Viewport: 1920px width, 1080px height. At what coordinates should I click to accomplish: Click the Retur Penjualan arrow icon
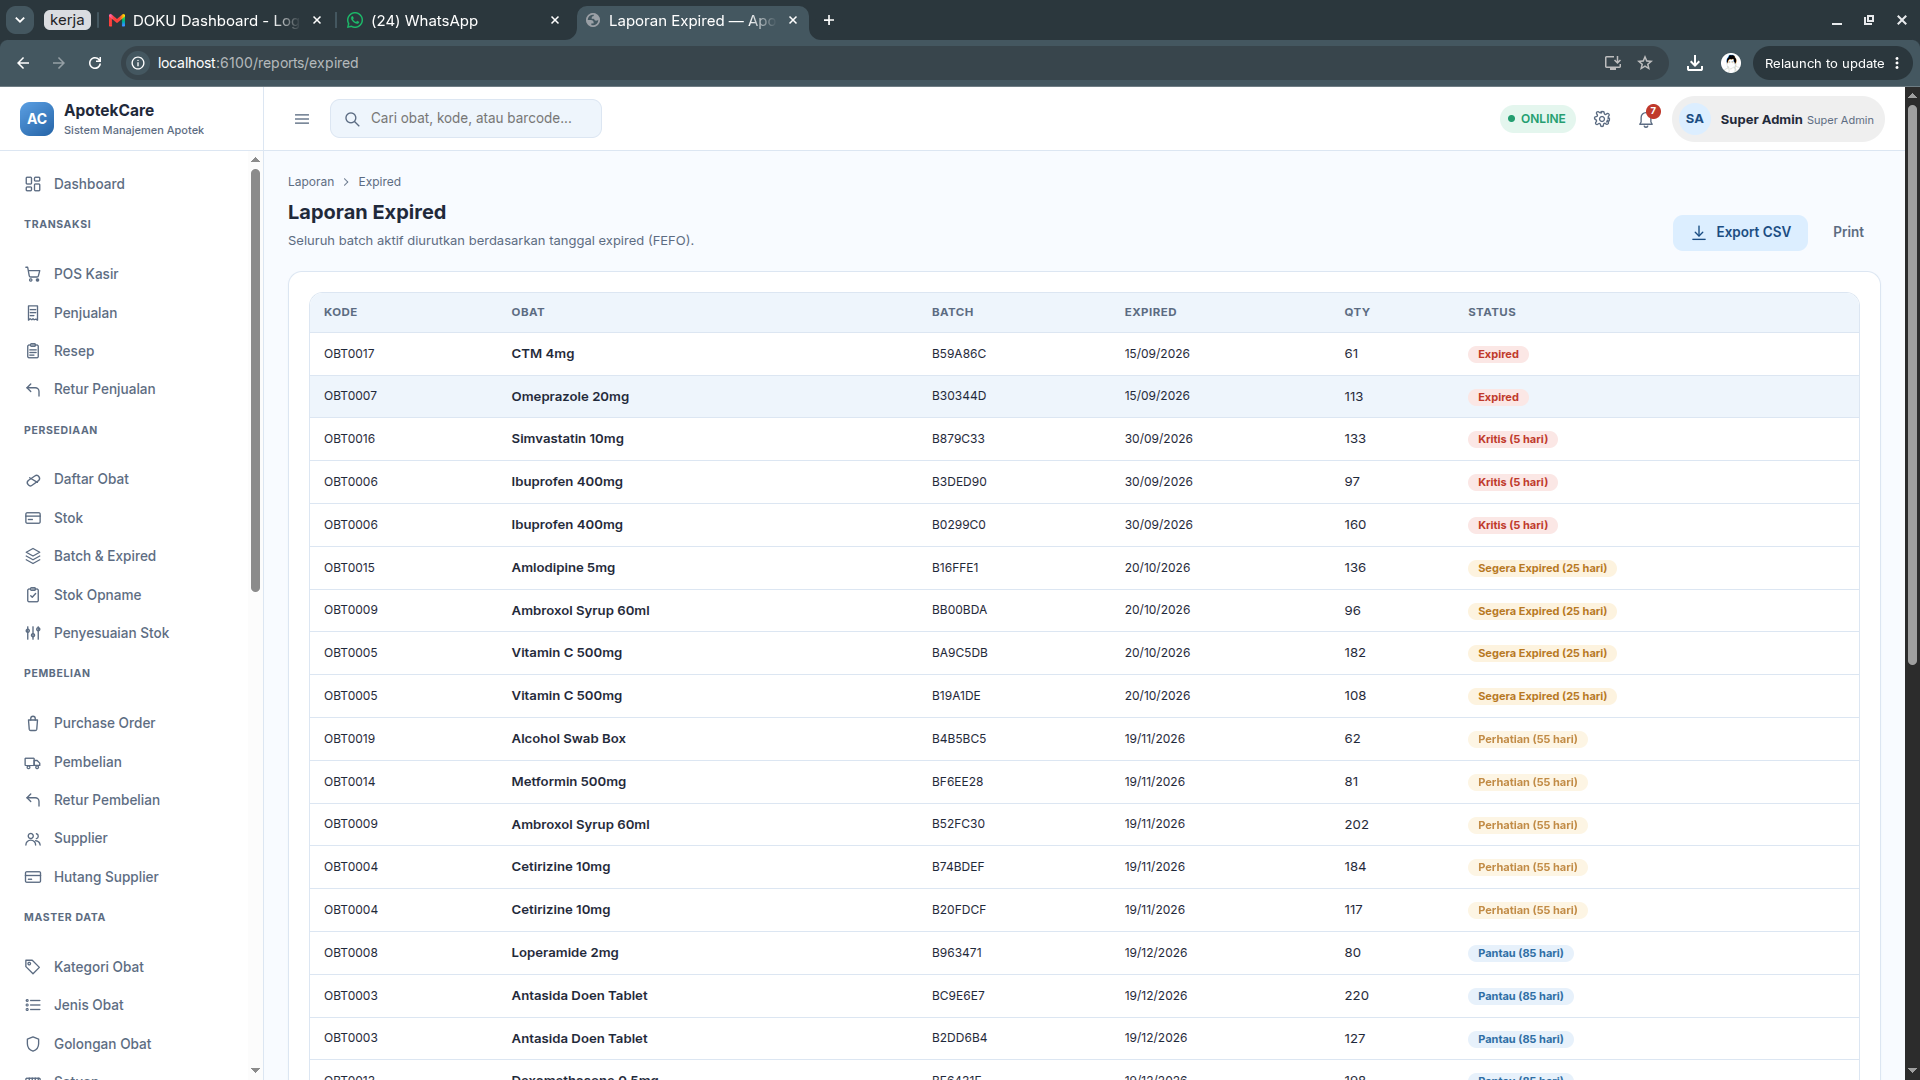click(x=33, y=389)
